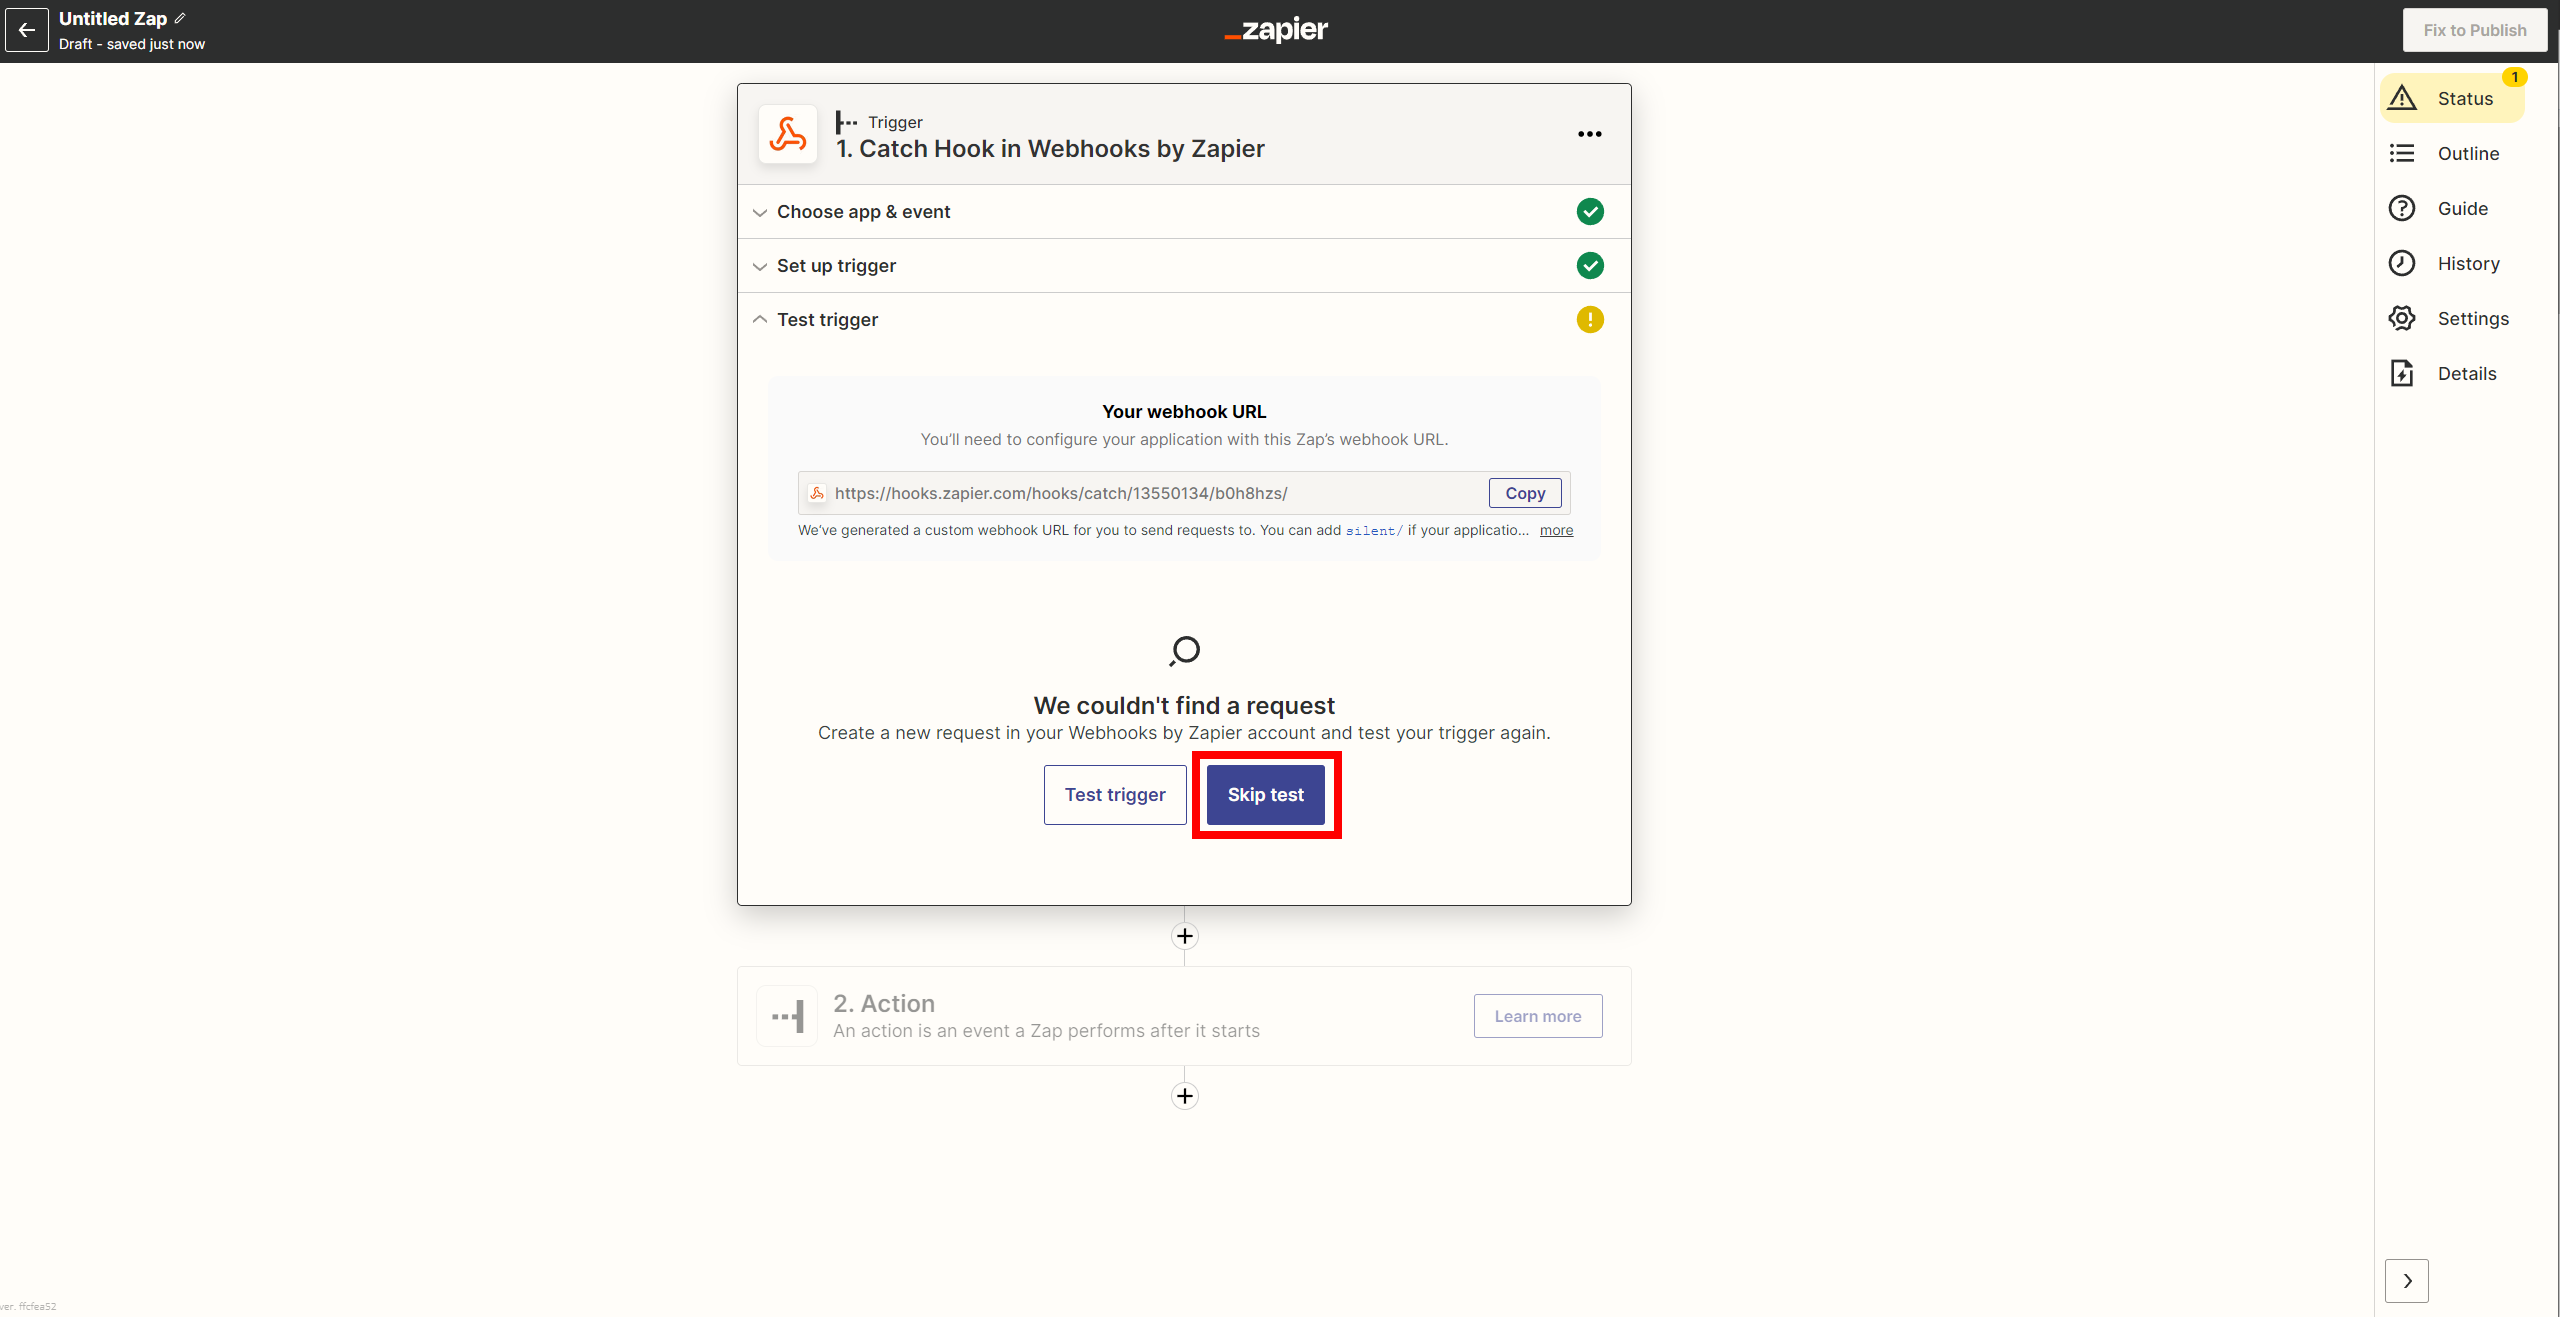Open the three-dots trigger menu
Image resolution: width=2560 pixels, height=1317 pixels.
[1589, 134]
